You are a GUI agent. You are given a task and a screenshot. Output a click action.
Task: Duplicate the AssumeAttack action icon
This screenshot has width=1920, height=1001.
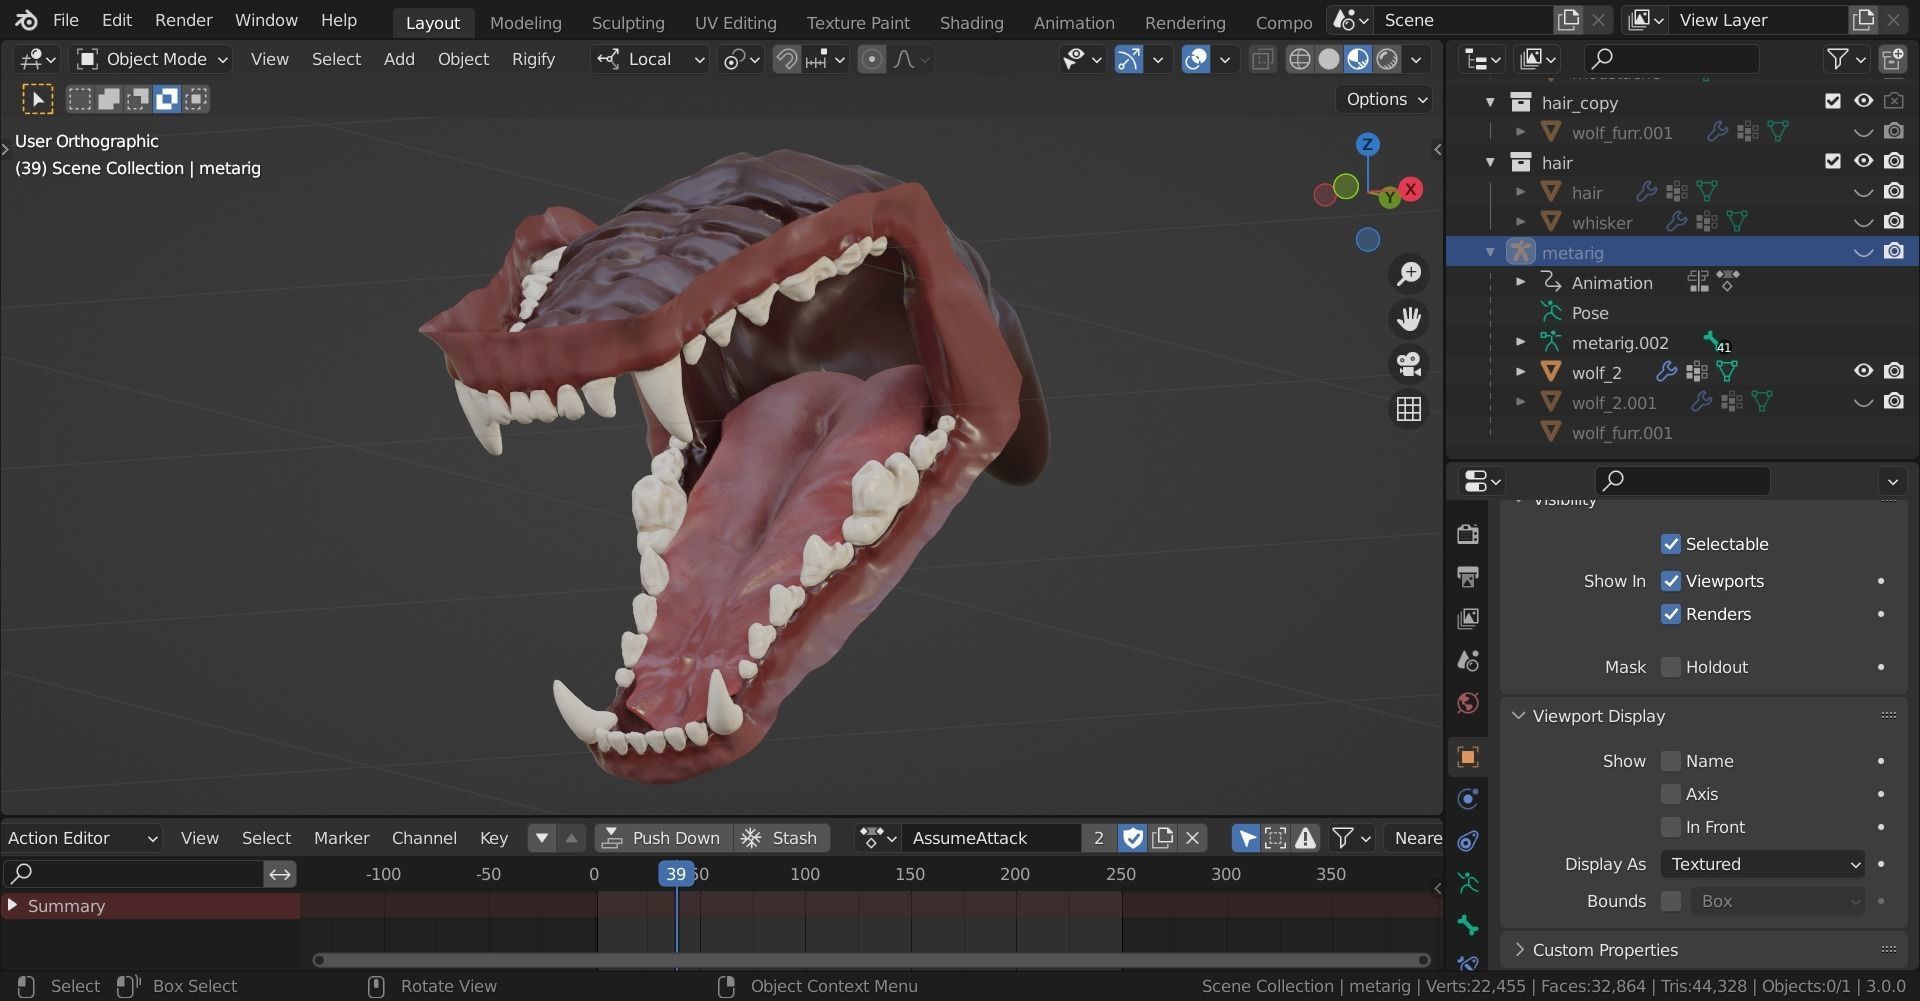coord(1162,838)
